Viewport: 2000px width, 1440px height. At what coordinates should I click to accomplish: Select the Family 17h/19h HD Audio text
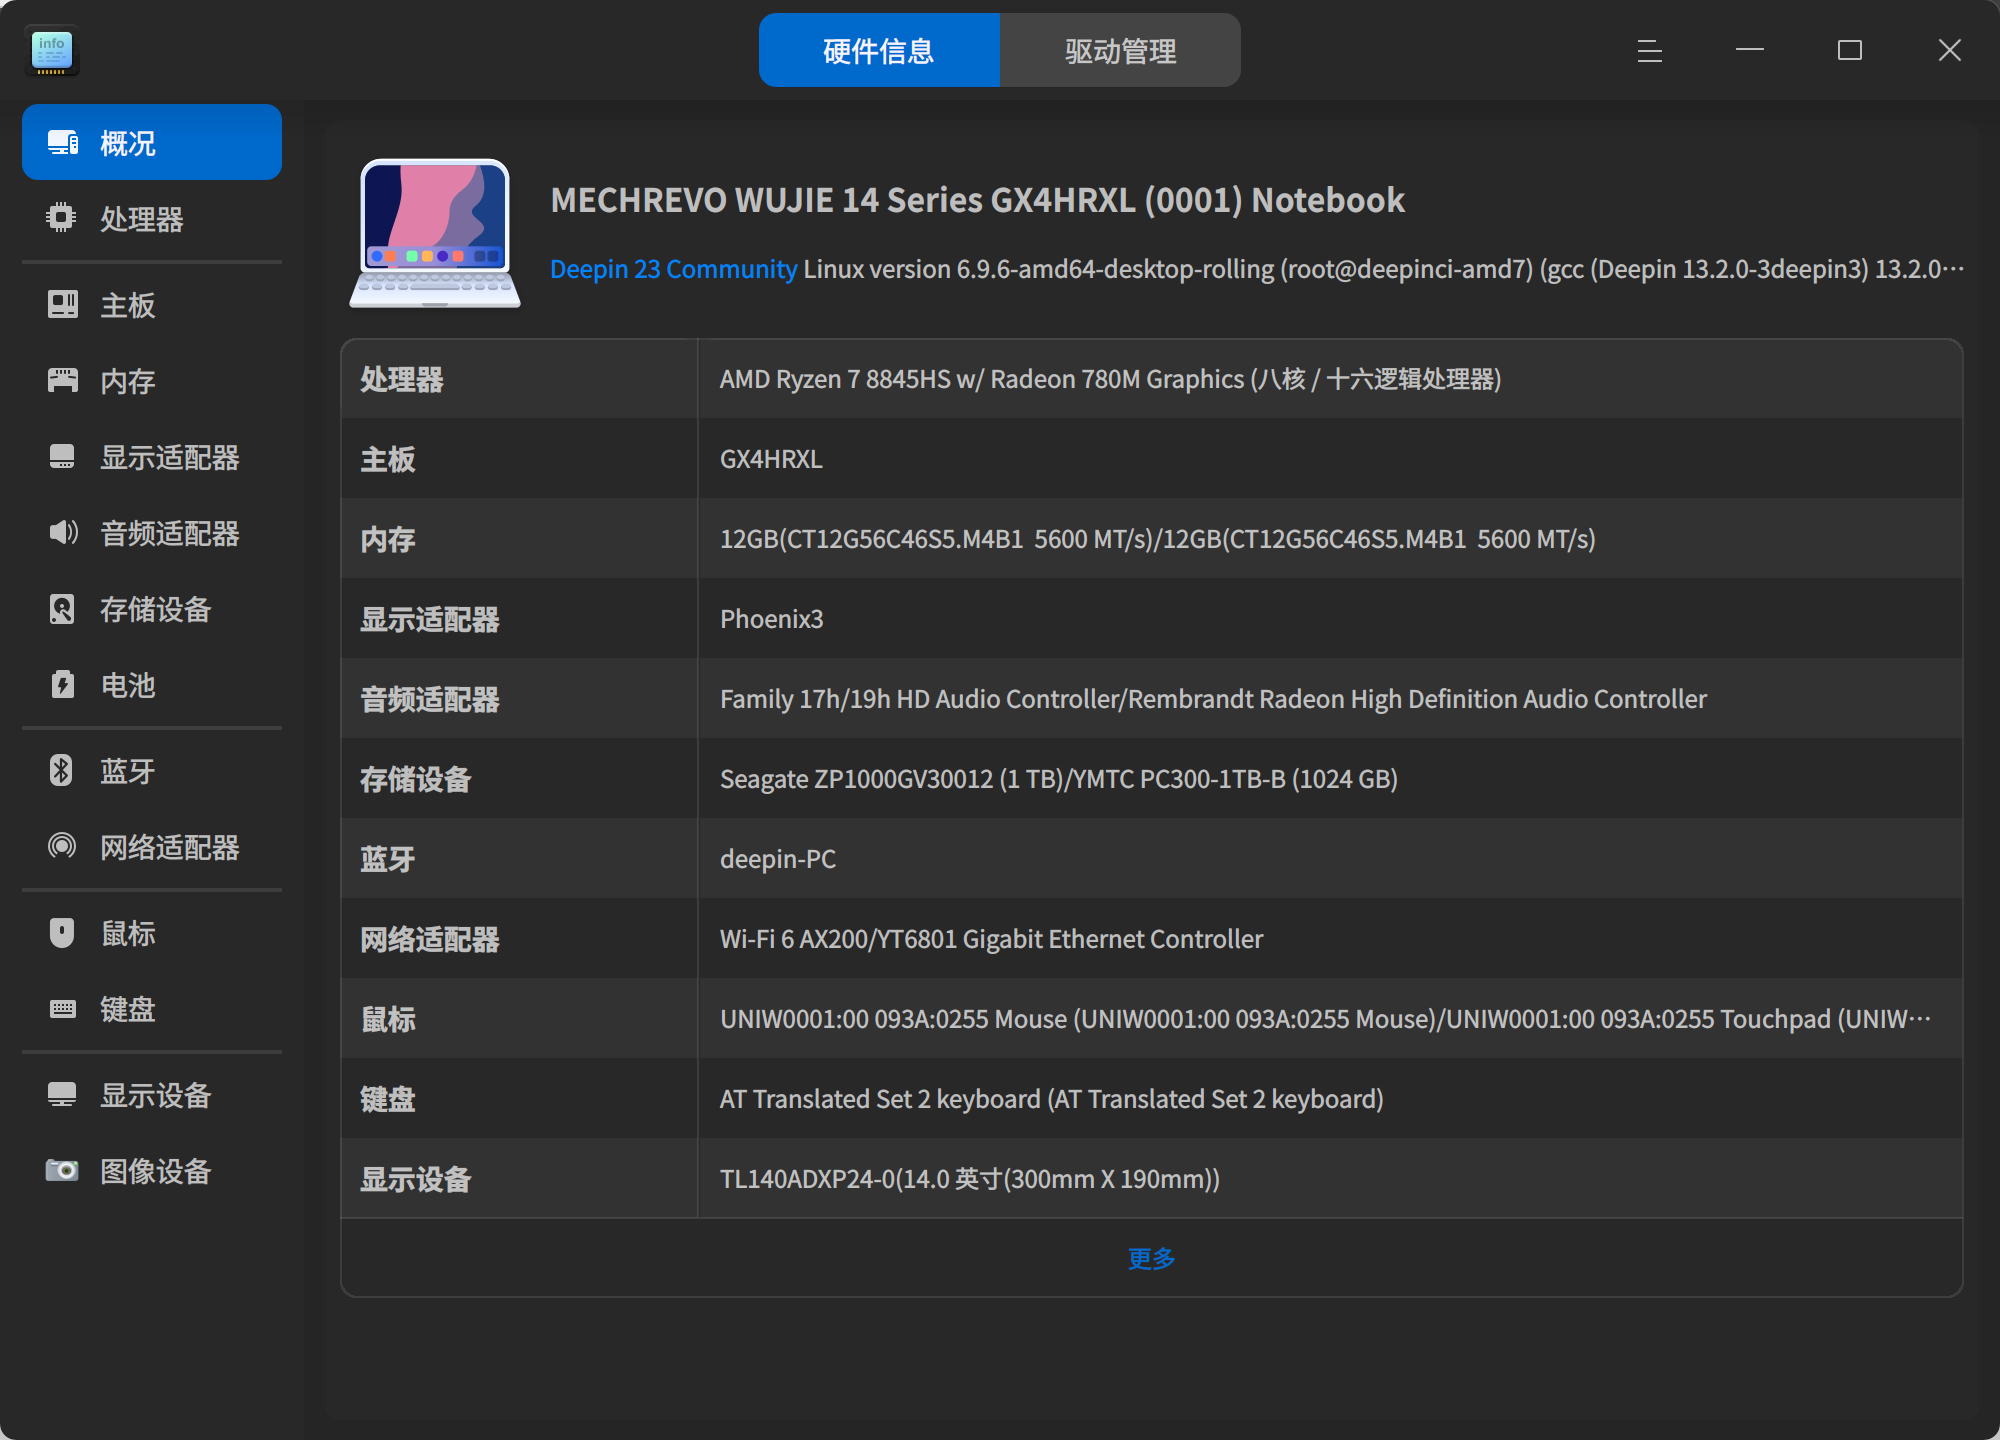pos(1213,699)
